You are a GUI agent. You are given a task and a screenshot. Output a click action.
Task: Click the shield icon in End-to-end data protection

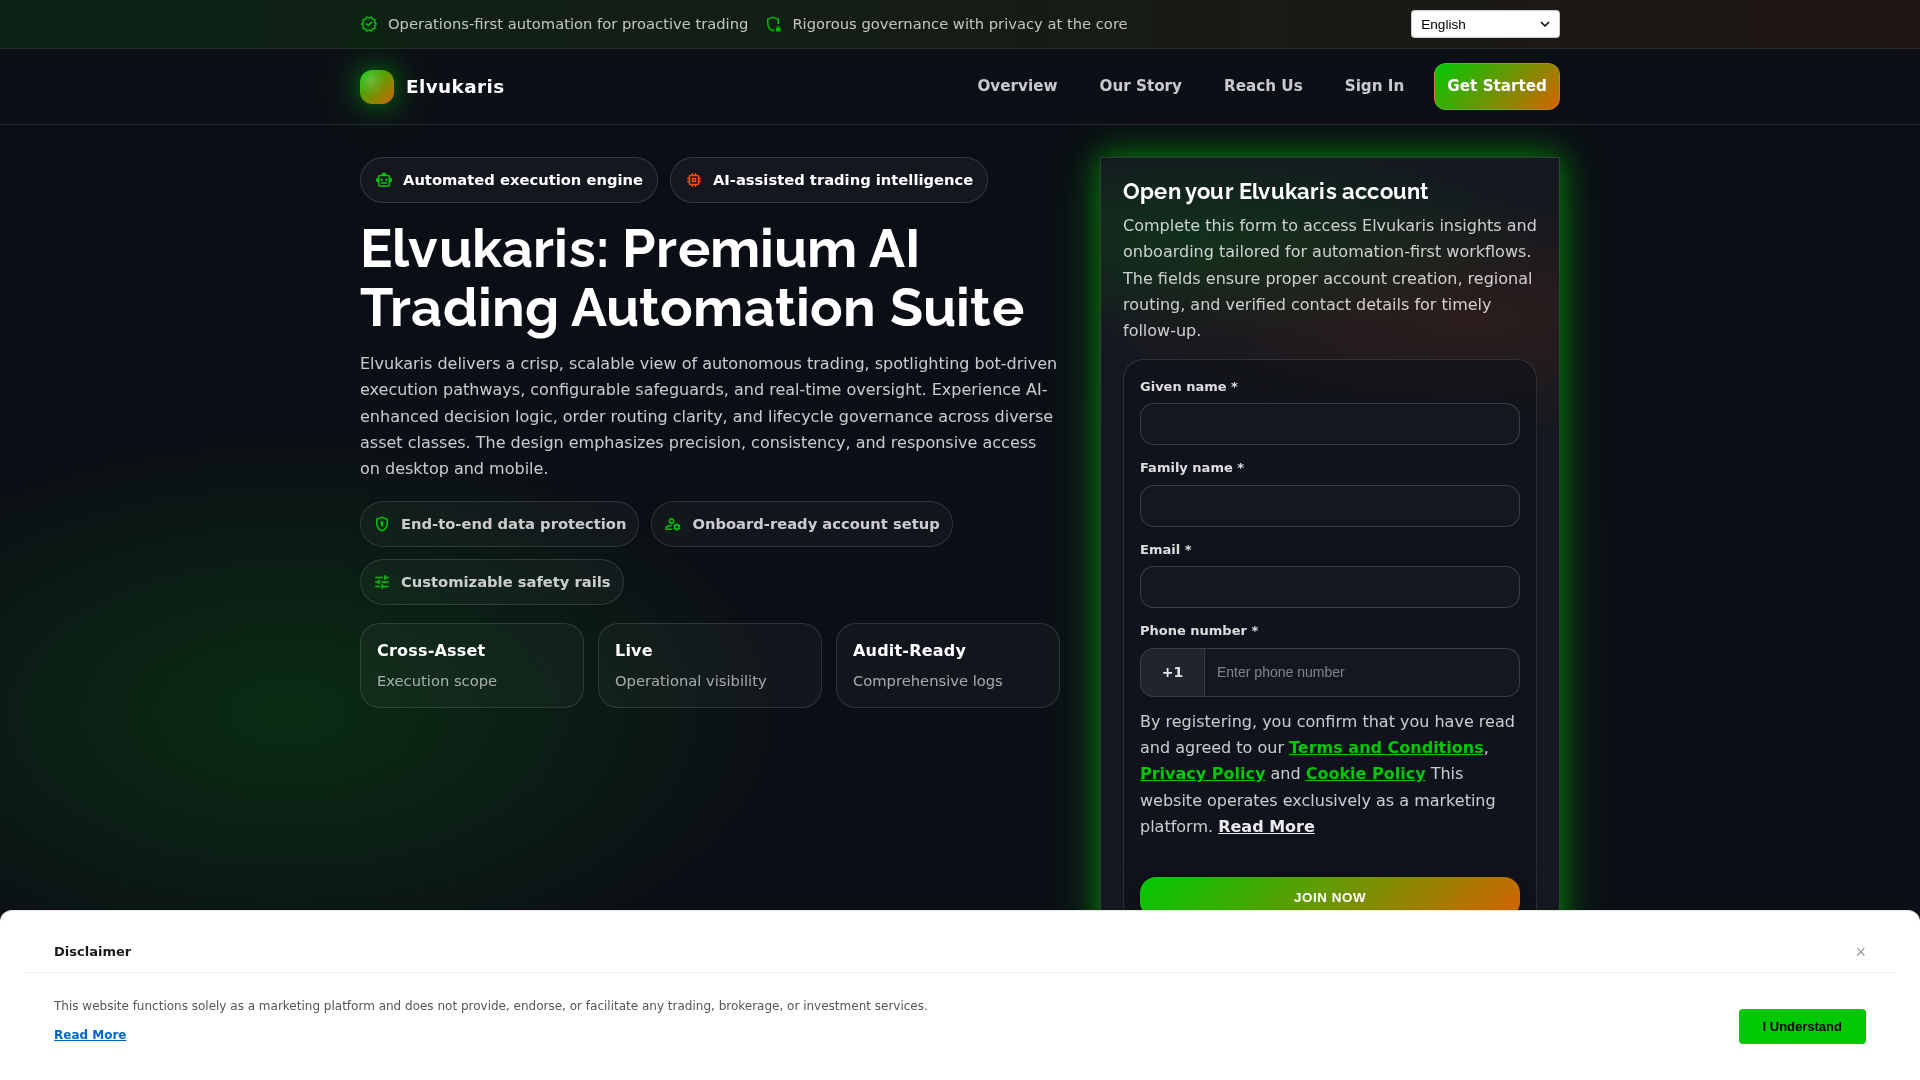coord(382,524)
